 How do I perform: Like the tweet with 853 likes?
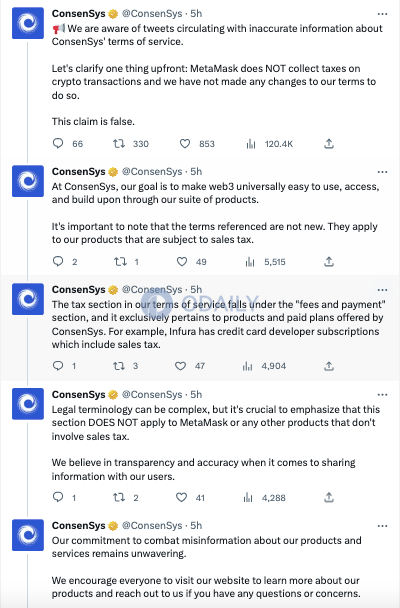tap(185, 143)
